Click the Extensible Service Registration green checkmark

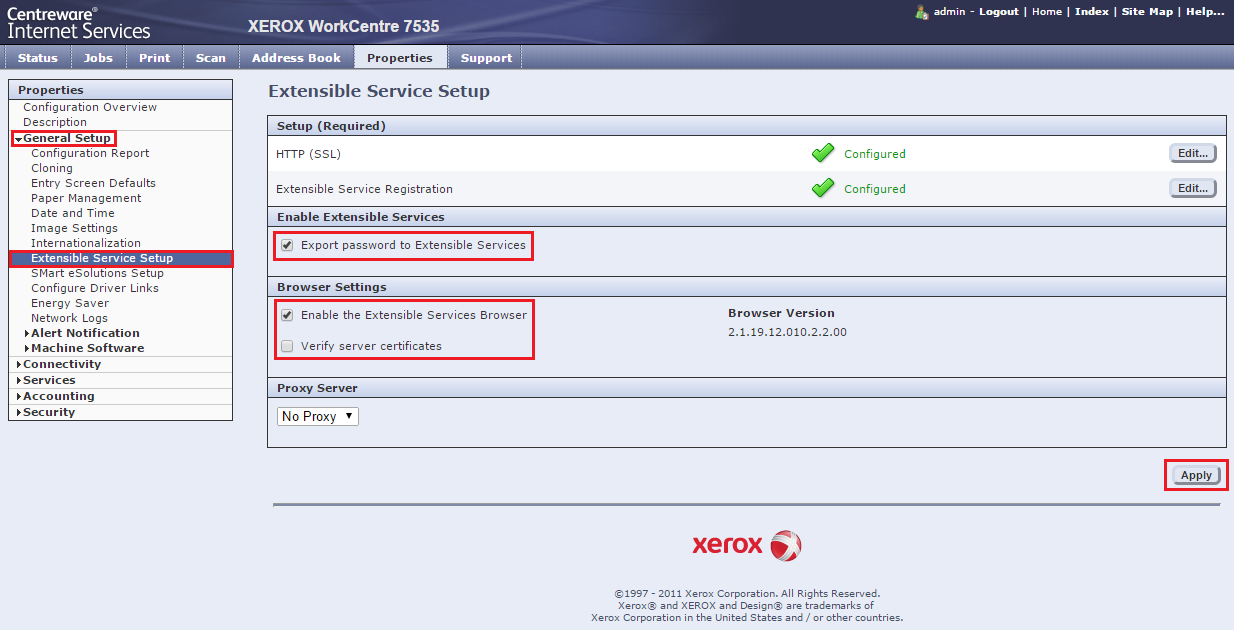(823, 188)
